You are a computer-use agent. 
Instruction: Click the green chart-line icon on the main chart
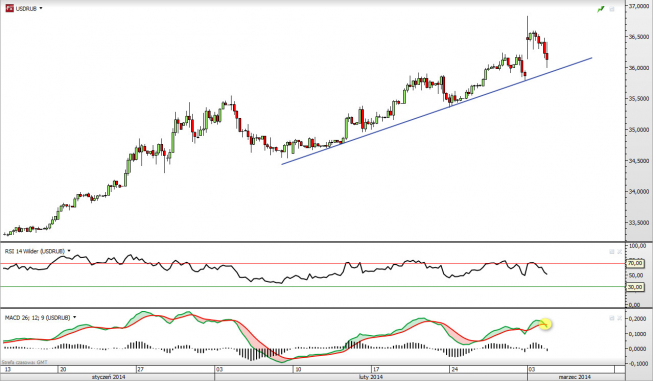(601, 9)
